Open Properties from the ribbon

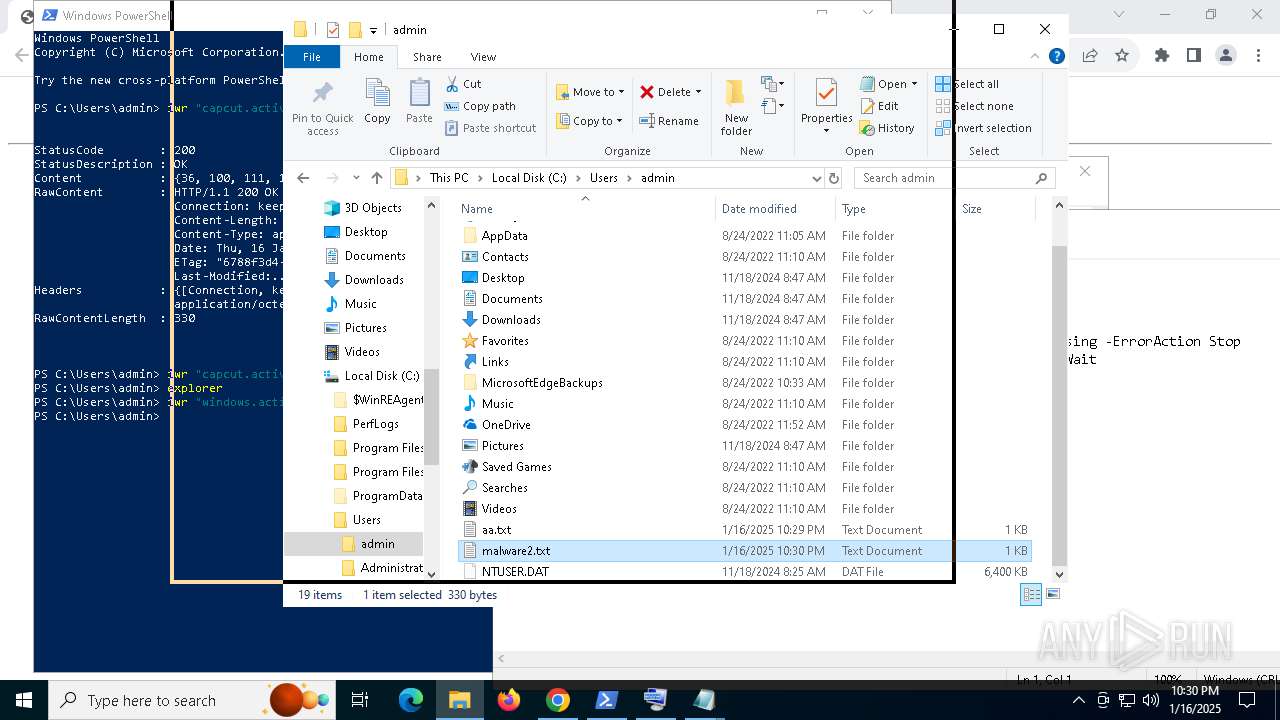click(826, 106)
